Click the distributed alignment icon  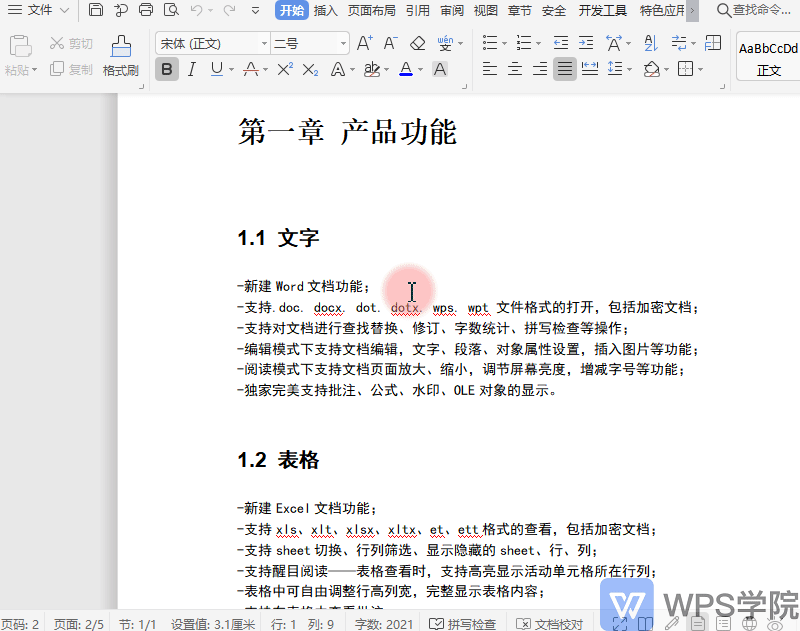[590, 69]
